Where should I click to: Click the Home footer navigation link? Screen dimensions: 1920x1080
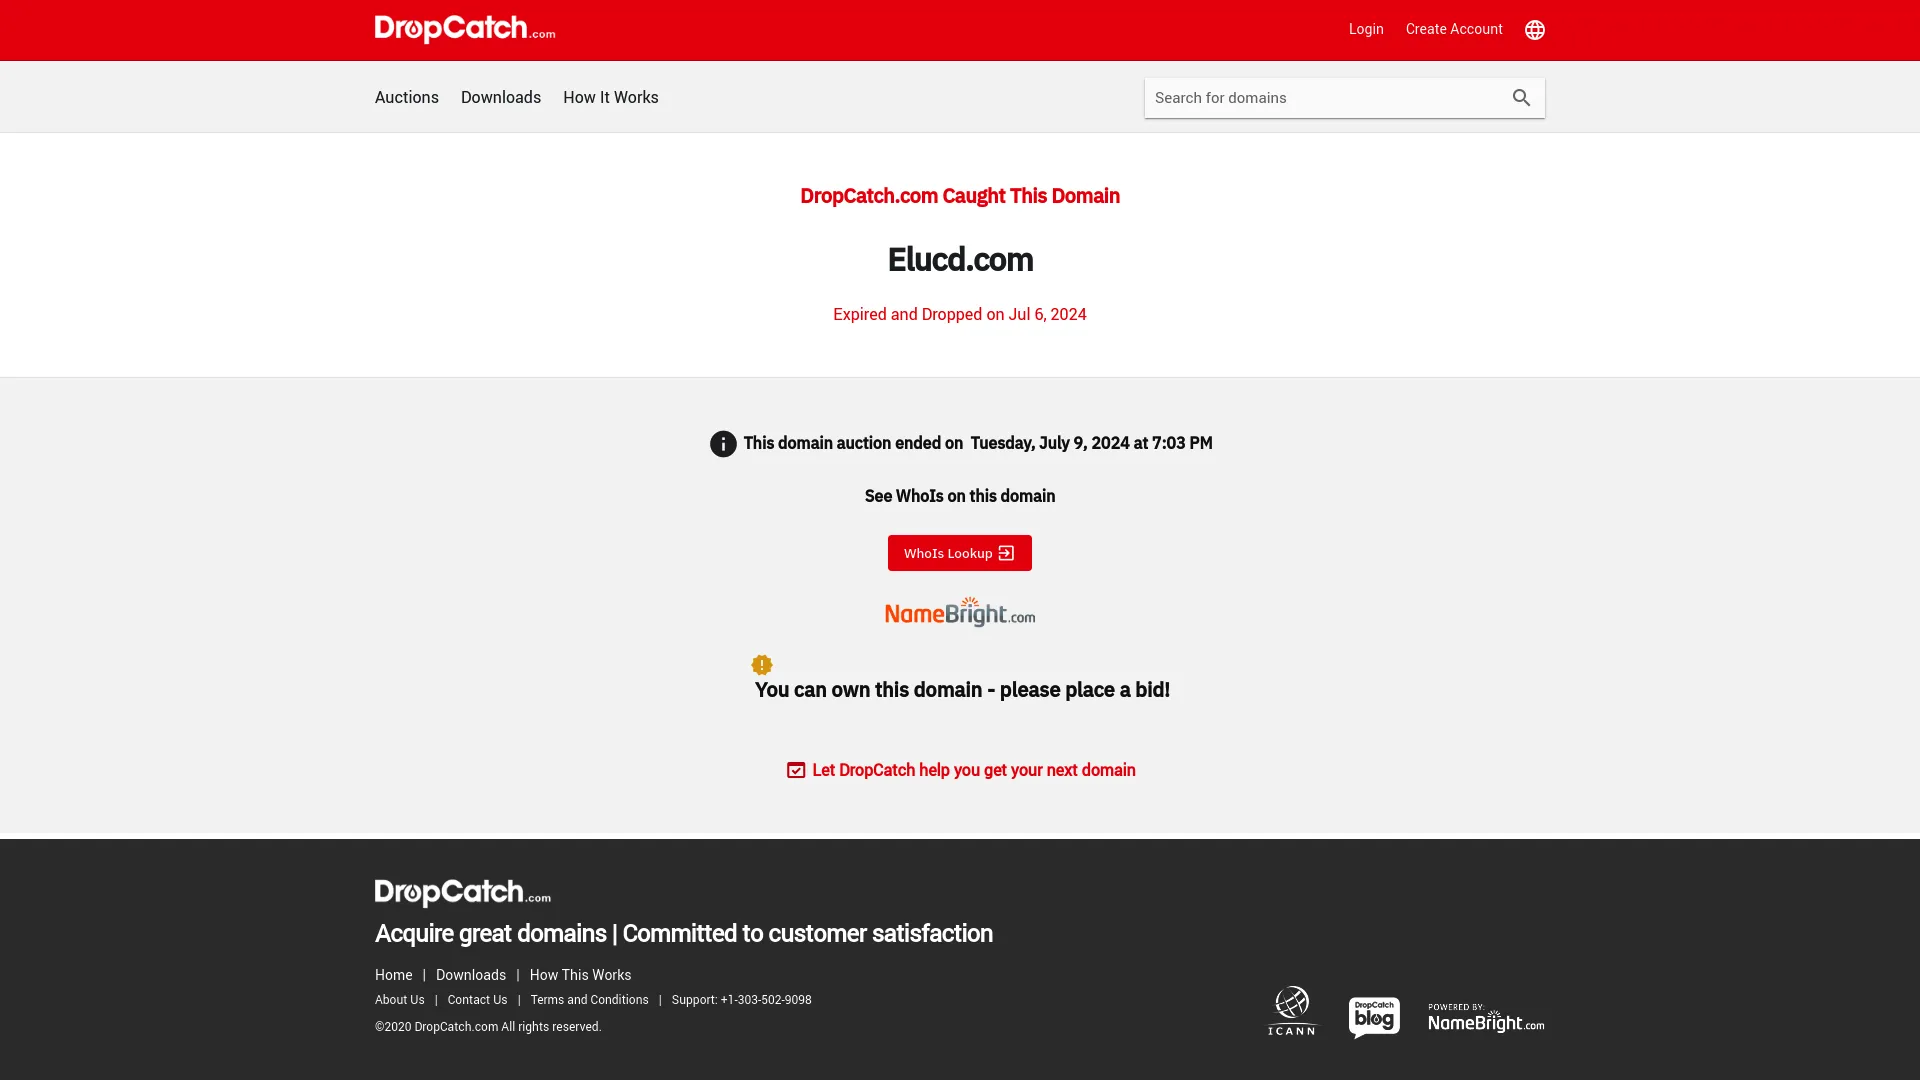pos(393,975)
